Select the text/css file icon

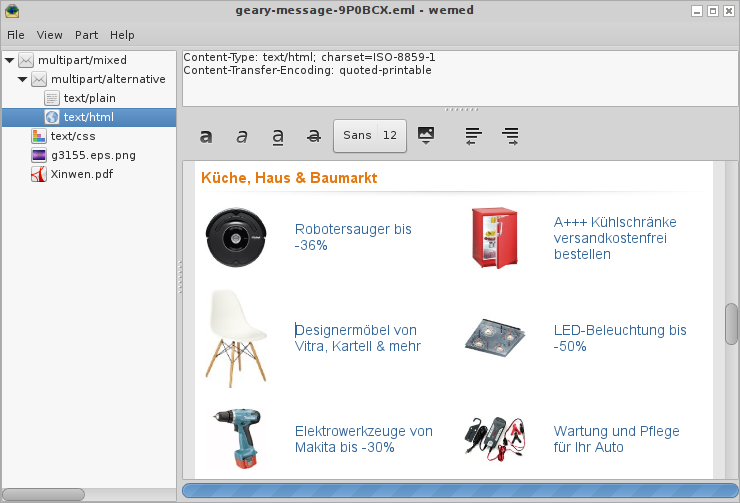[39, 136]
